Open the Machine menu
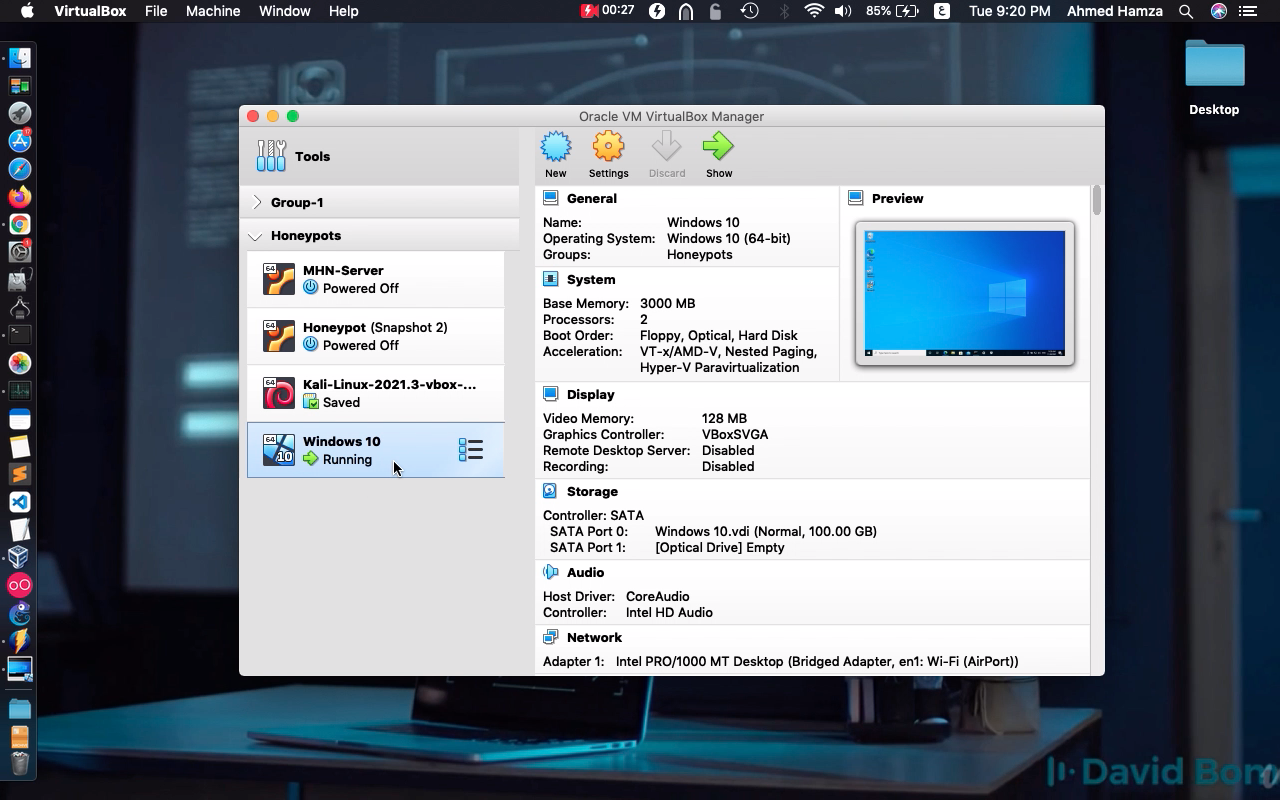The height and width of the screenshot is (800, 1280). [212, 11]
